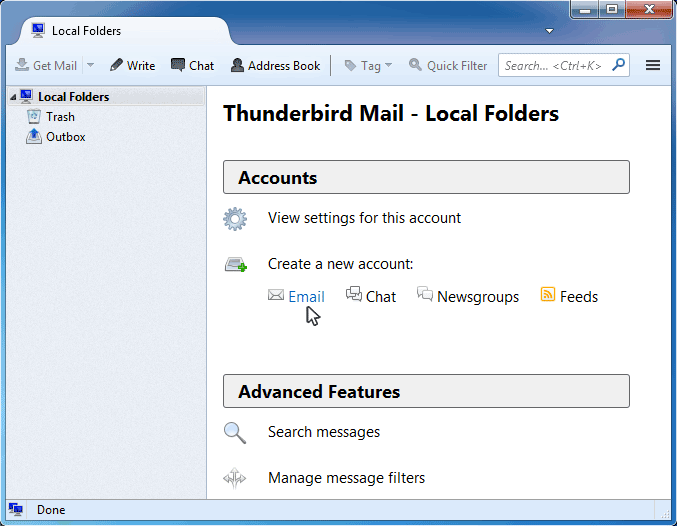Click the Outbox tray icon
This screenshot has width=677, height=526.
[x=34, y=136]
